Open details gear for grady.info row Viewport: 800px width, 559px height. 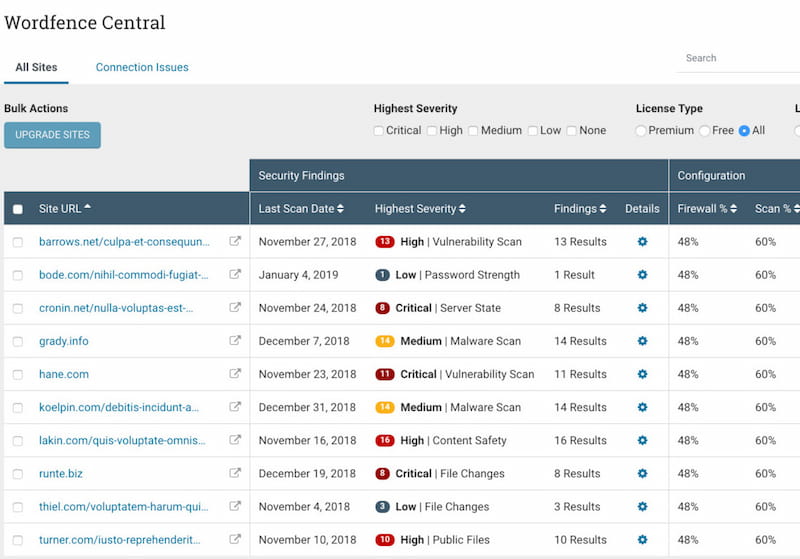tap(642, 341)
